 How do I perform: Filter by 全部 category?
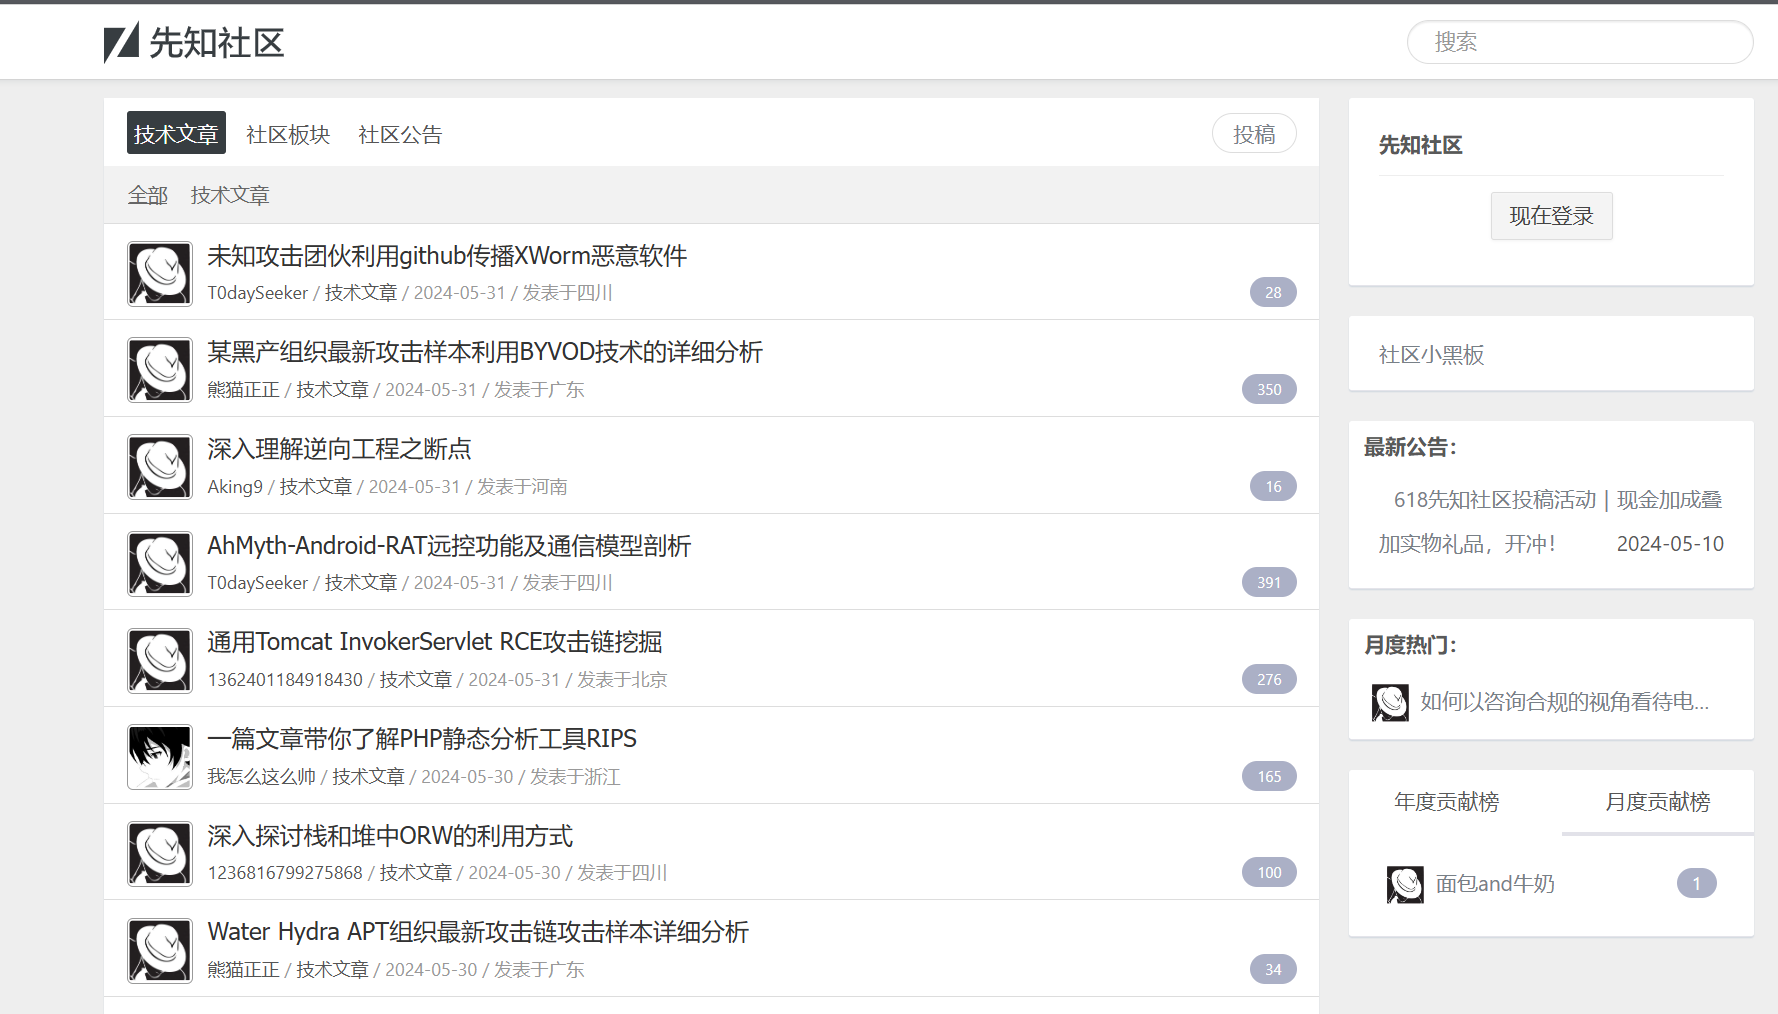pos(148,195)
